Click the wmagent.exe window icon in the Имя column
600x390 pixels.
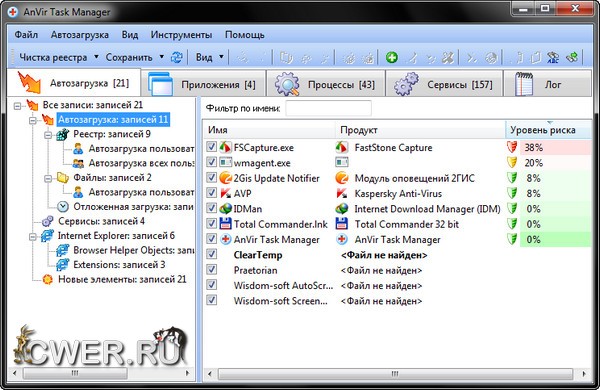[x=226, y=163]
